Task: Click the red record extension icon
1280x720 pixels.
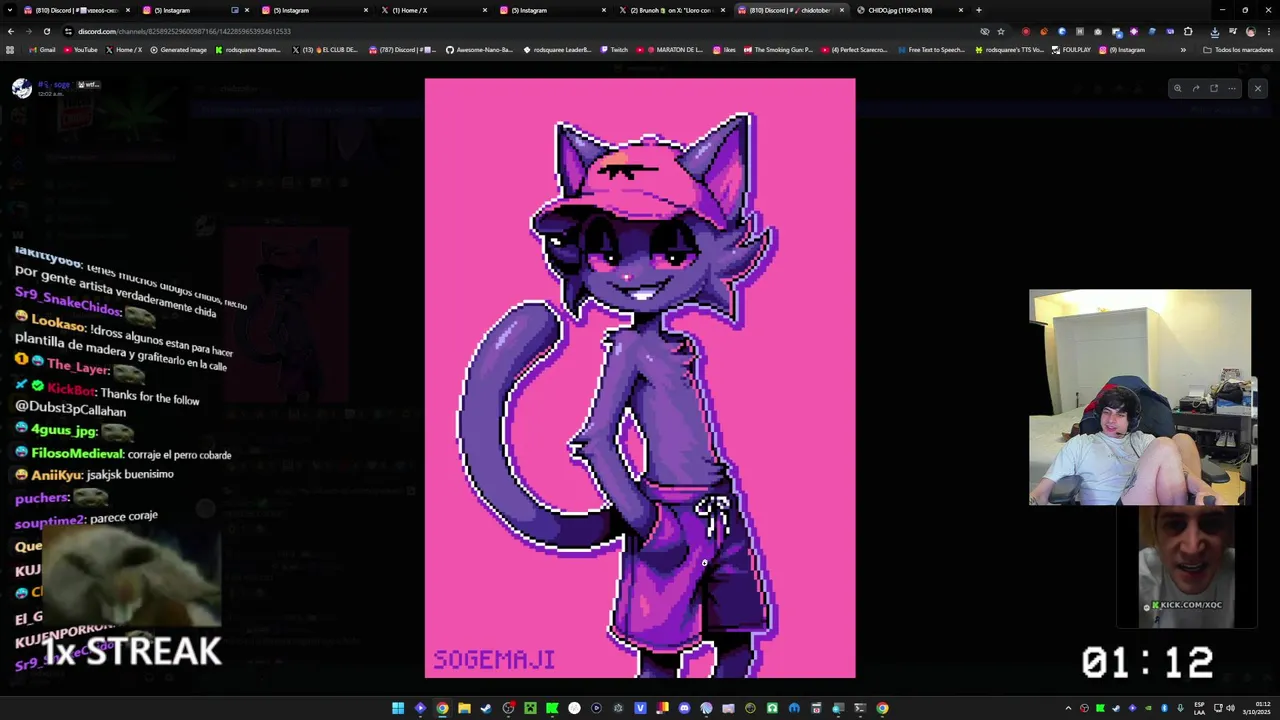Action: point(1026,31)
